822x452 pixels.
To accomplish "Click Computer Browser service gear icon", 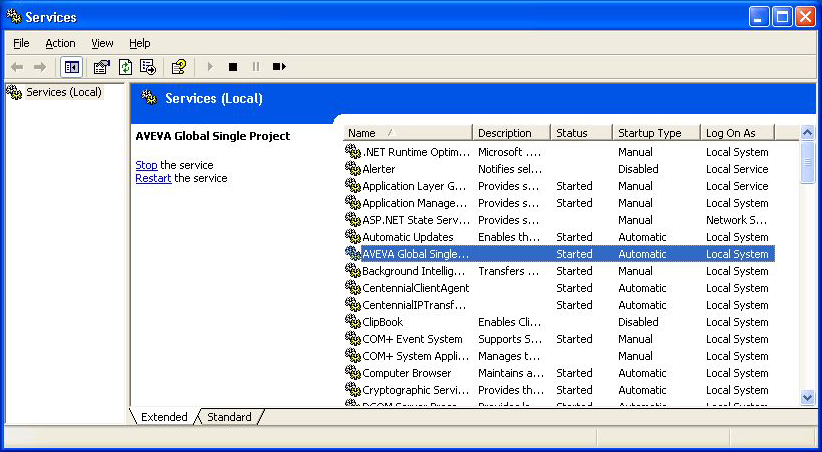I will click(353, 373).
